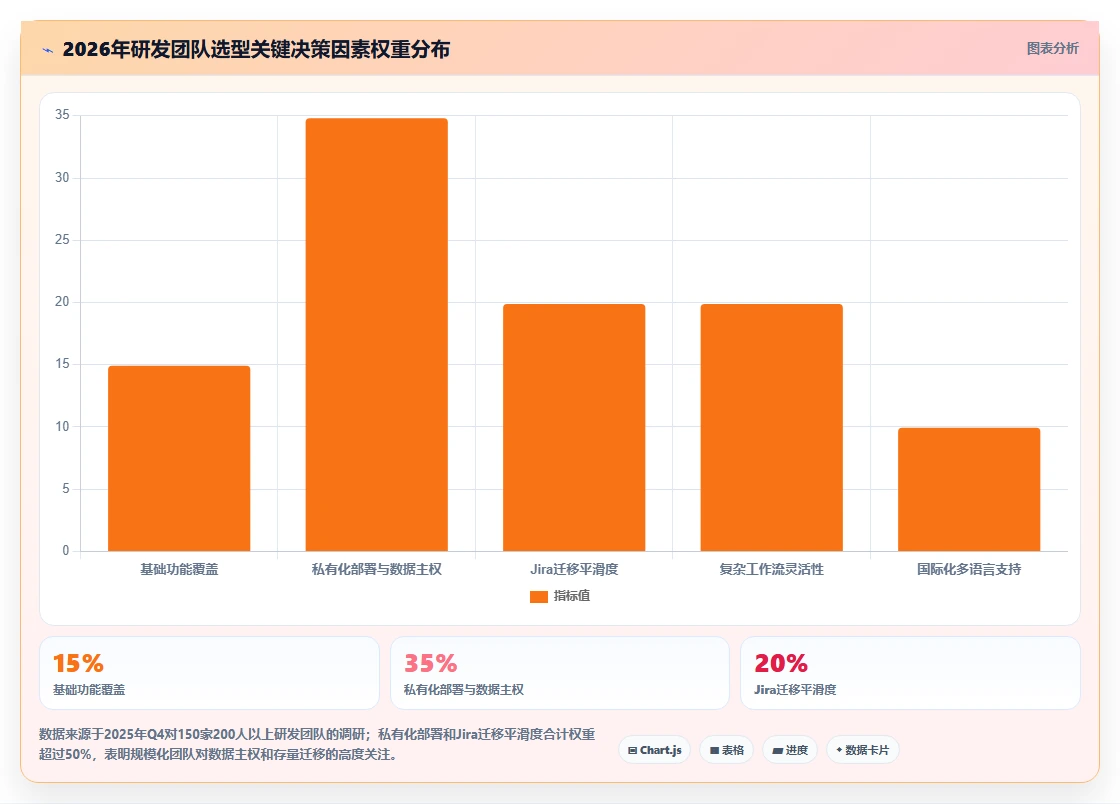Open the 35% 私有化部署与数据主权 stat card
1120x804 pixels.
point(560,673)
